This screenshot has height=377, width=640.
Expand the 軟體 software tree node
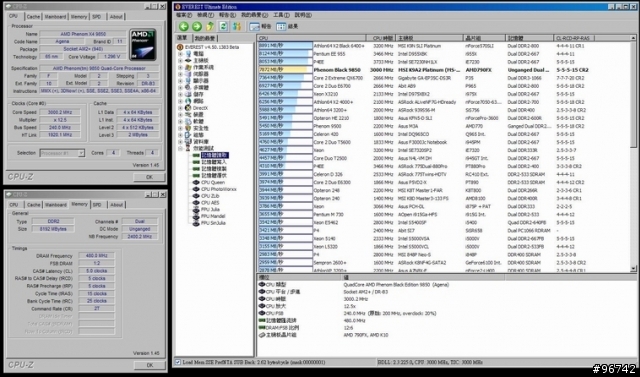point(180,122)
